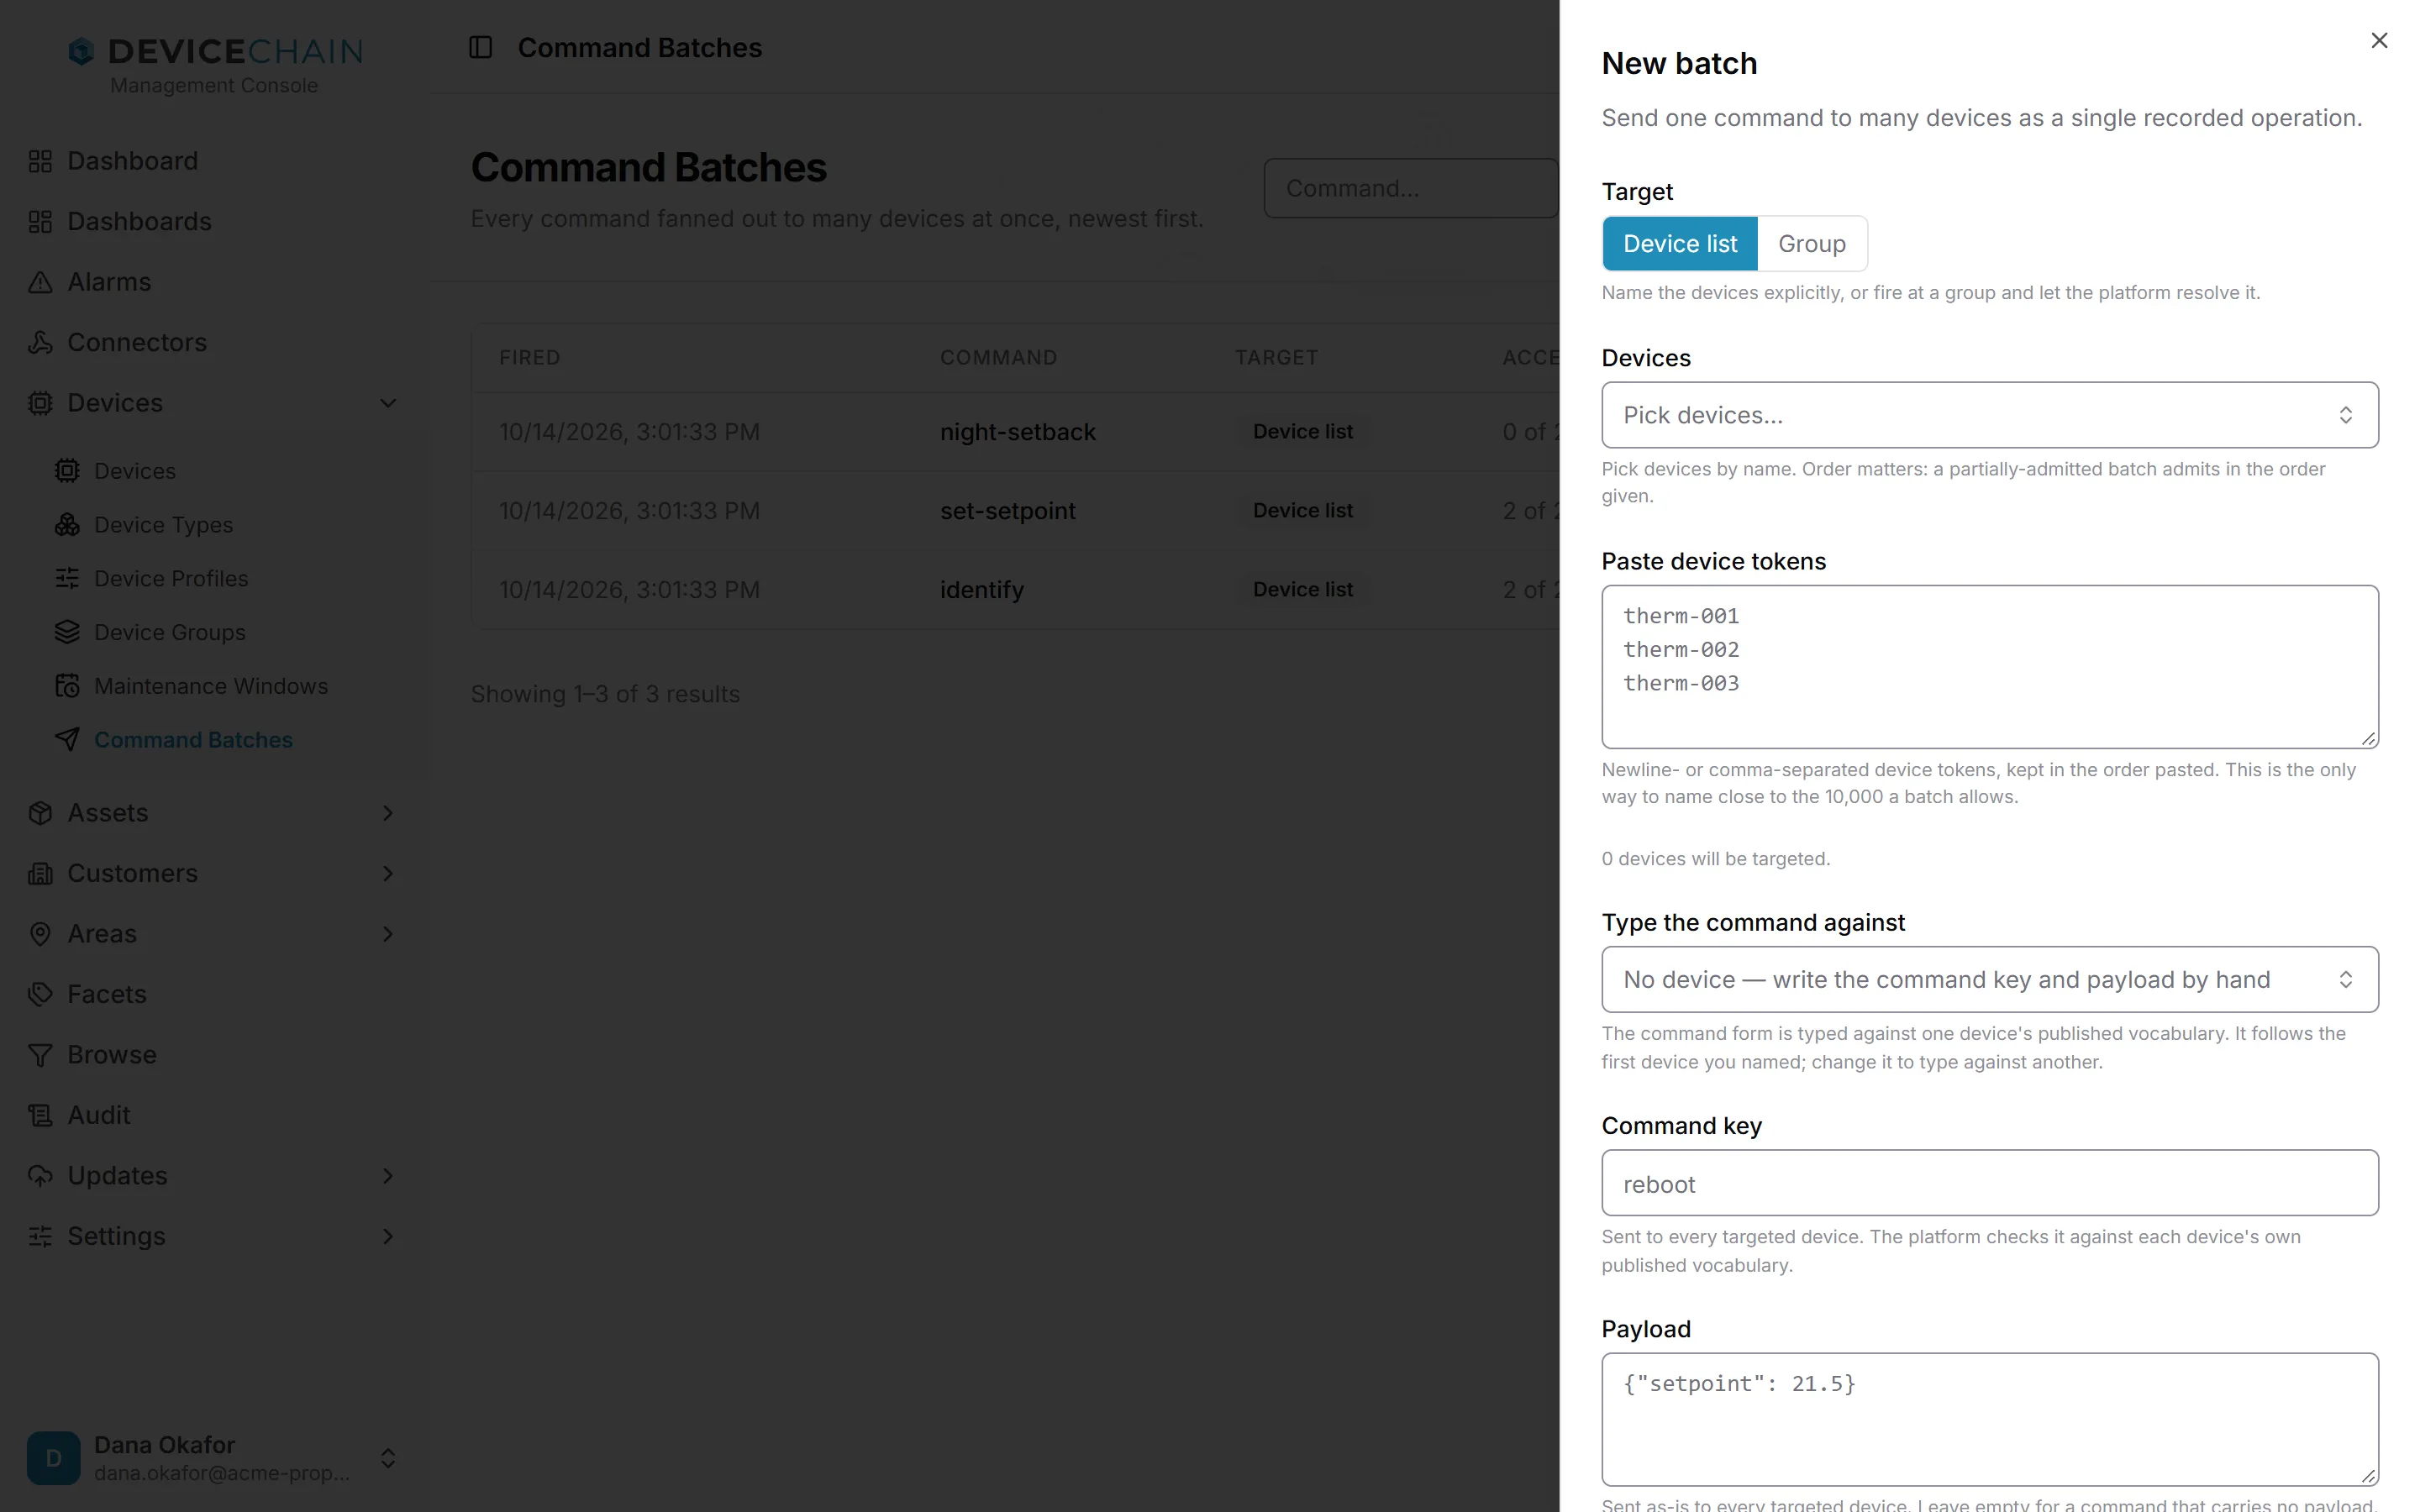Viewport: 2420px width, 1512px height.
Task: Click the Alarms warning triangle icon
Action: pyautogui.click(x=40, y=282)
